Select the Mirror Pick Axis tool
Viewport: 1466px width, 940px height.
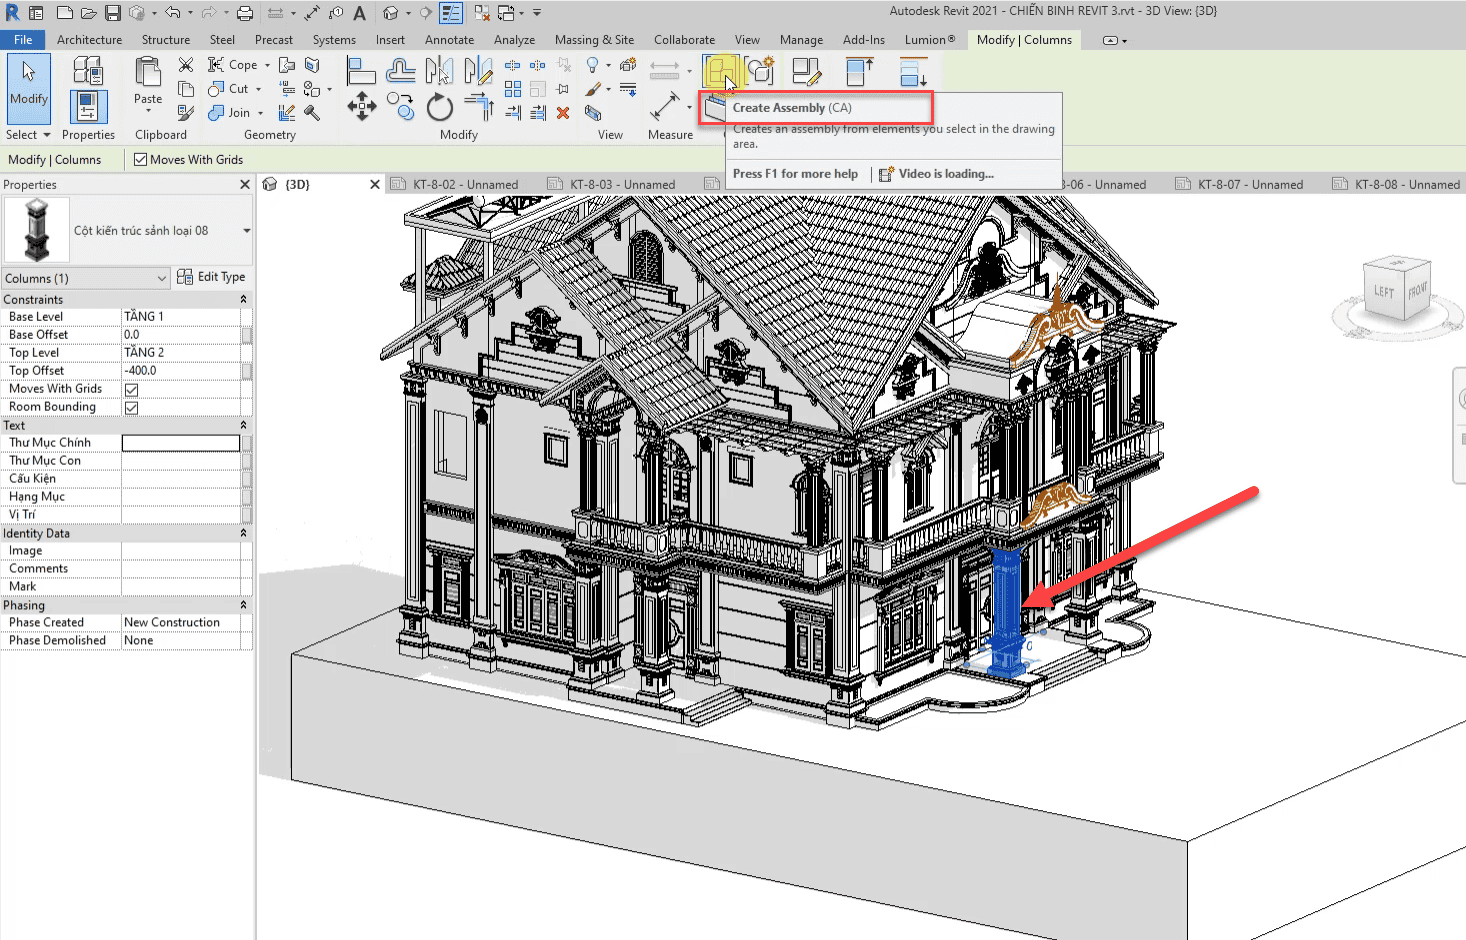click(439, 70)
